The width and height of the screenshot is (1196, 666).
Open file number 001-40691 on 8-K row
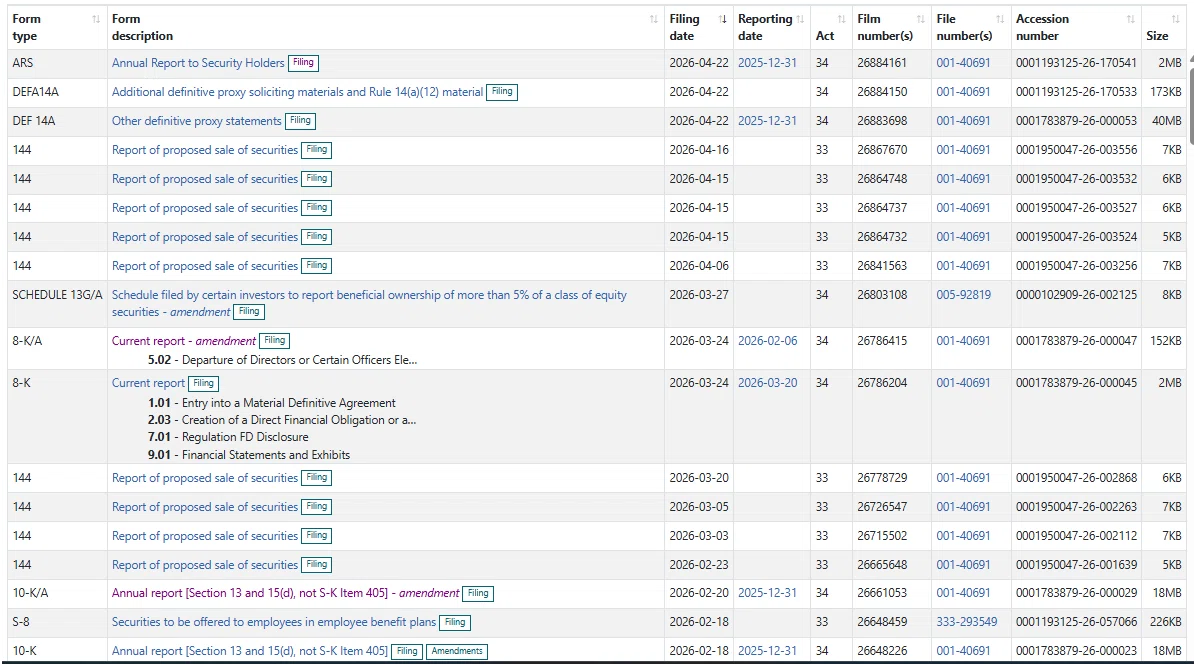[x=963, y=383]
